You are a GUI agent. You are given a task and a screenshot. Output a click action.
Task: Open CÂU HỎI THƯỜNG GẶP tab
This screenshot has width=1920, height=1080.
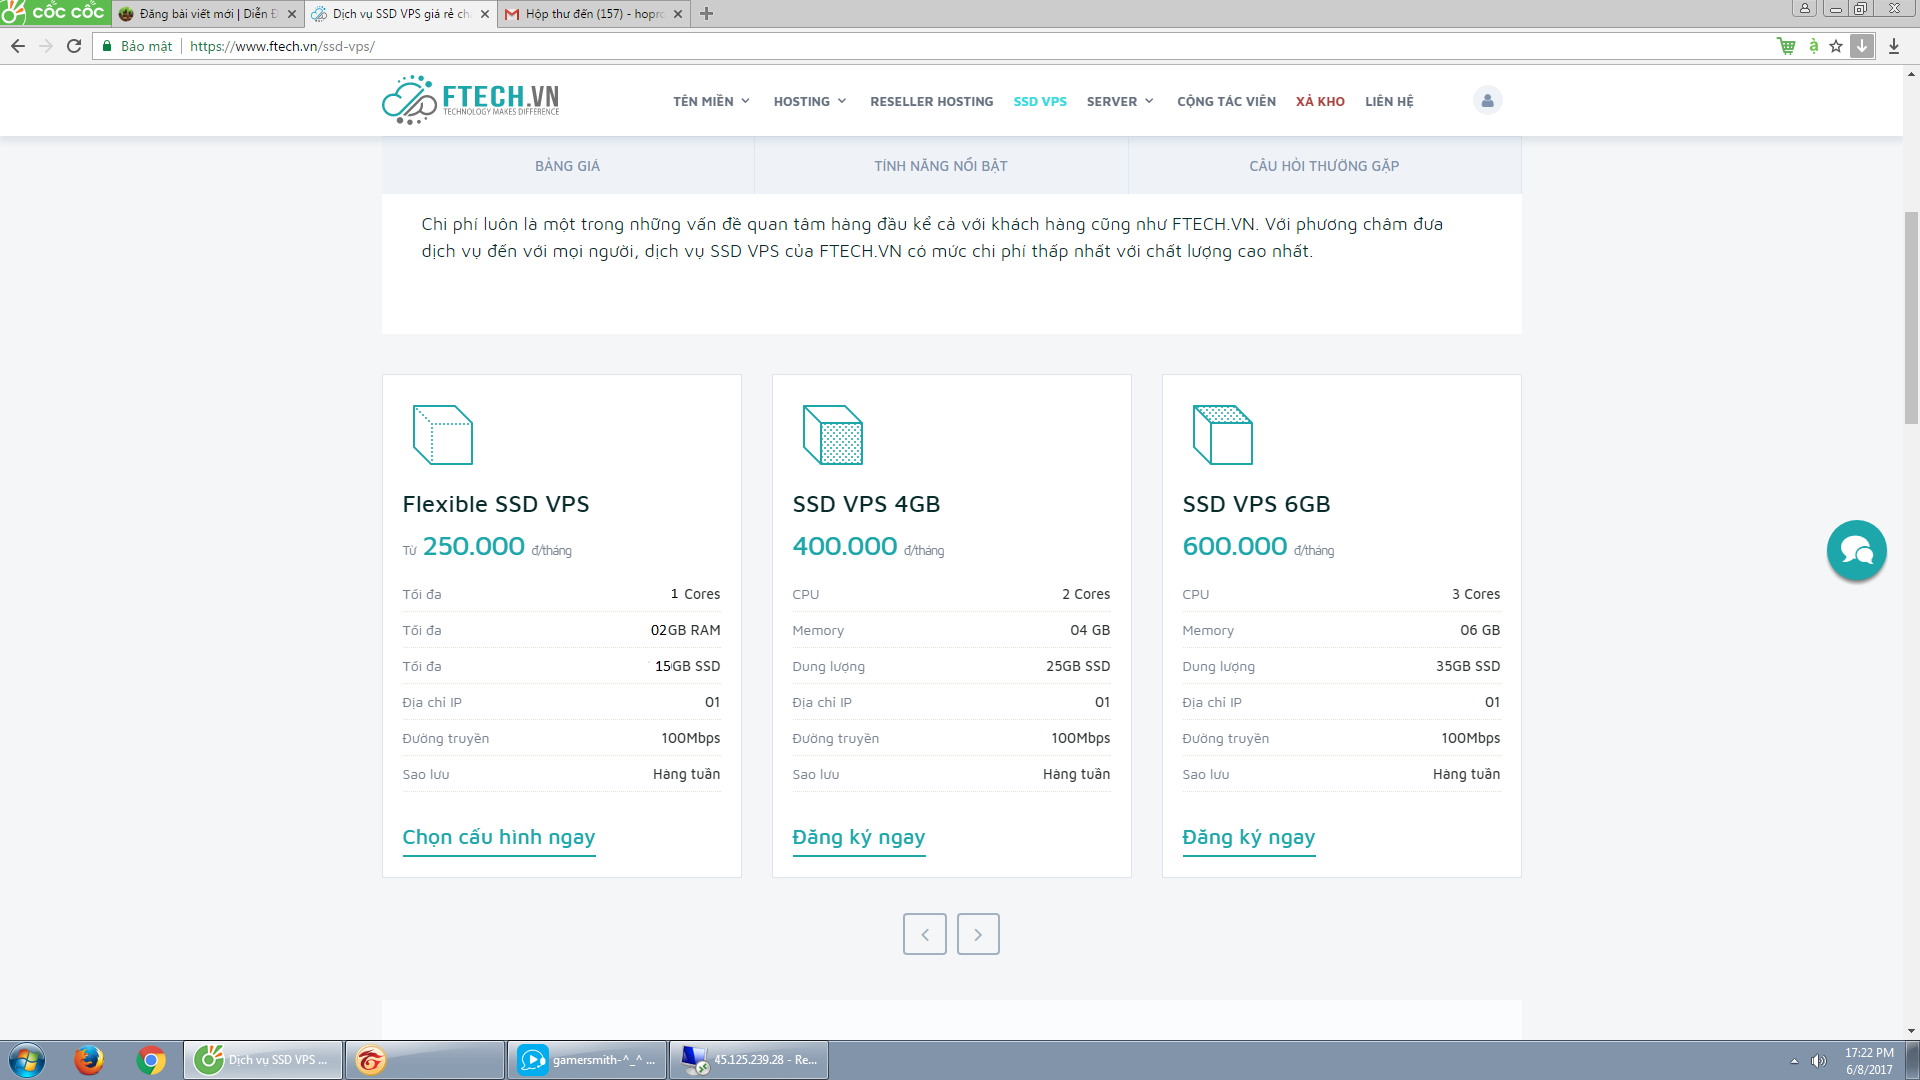click(x=1323, y=166)
